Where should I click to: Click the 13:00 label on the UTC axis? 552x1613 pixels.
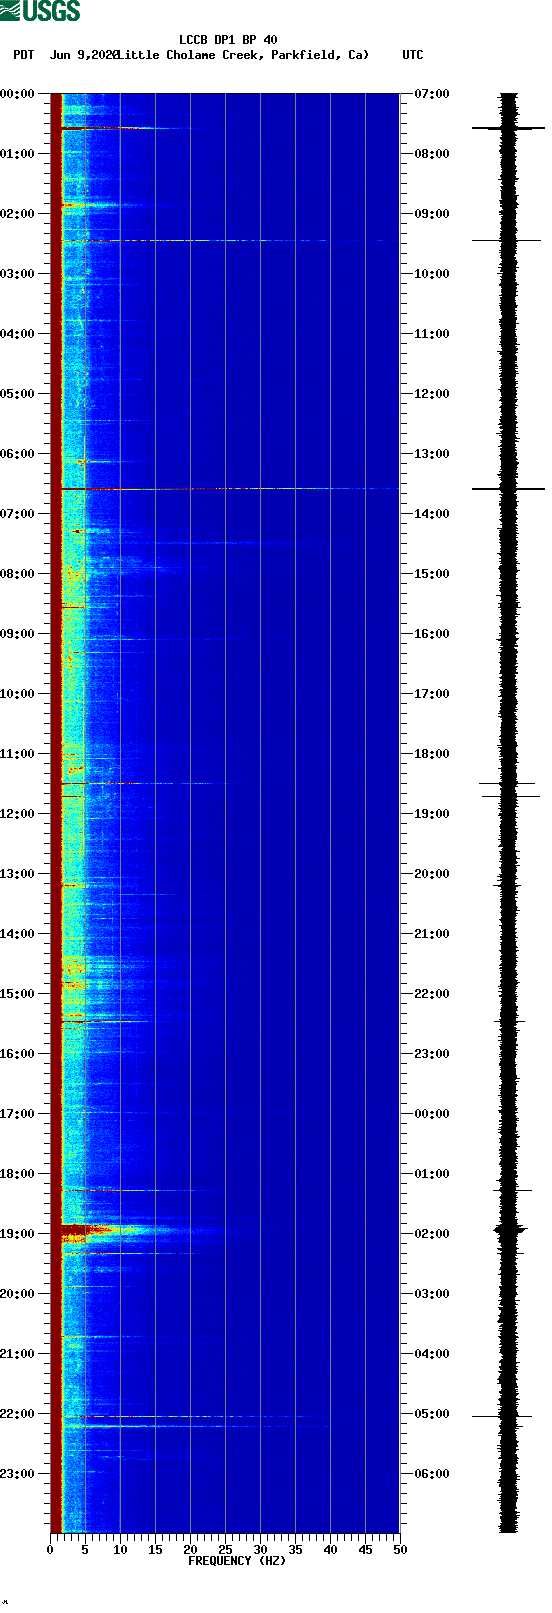[x=432, y=454]
